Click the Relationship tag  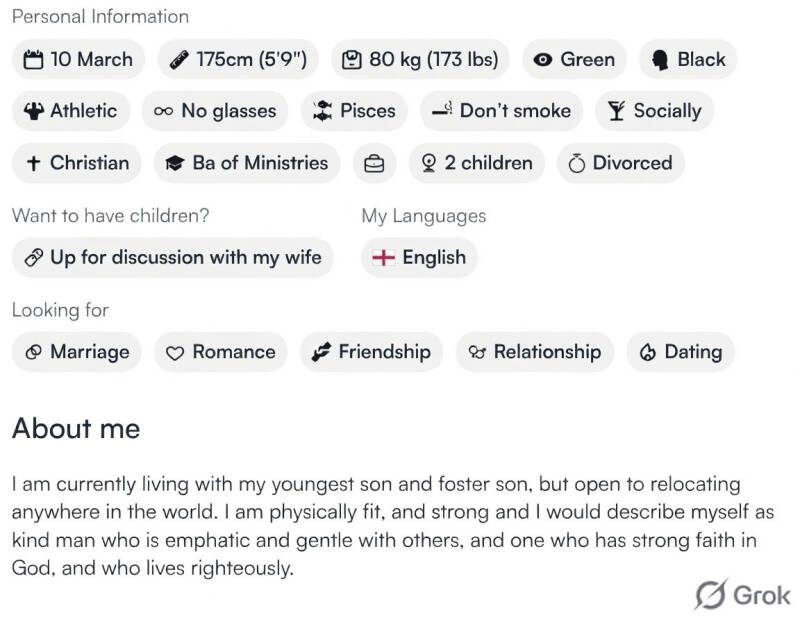[535, 352]
